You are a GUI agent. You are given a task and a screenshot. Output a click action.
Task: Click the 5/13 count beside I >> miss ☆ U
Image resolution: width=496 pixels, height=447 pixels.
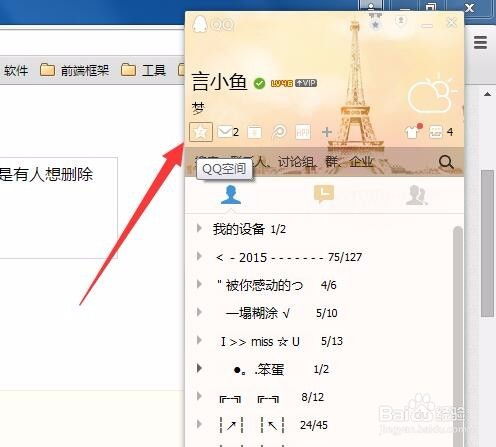point(332,341)
